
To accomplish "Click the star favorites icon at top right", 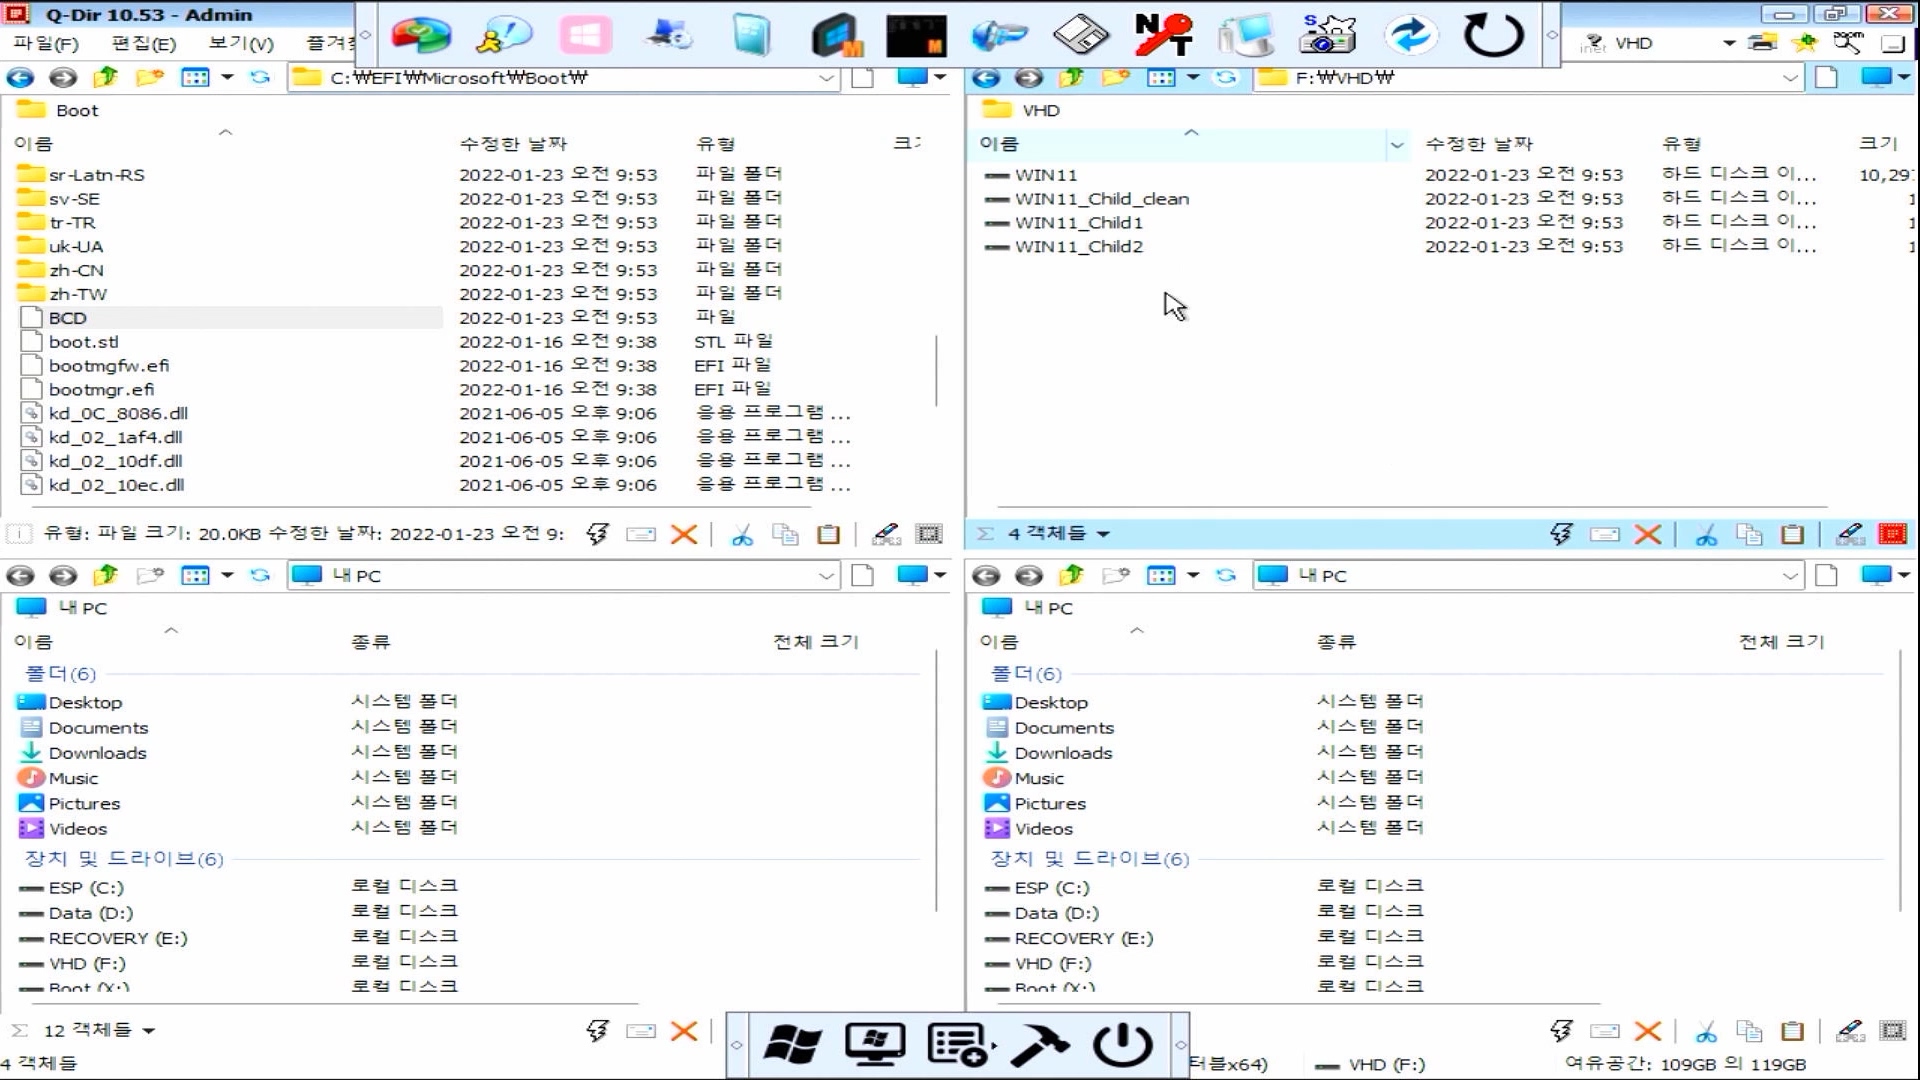I will pos(1805,42).
